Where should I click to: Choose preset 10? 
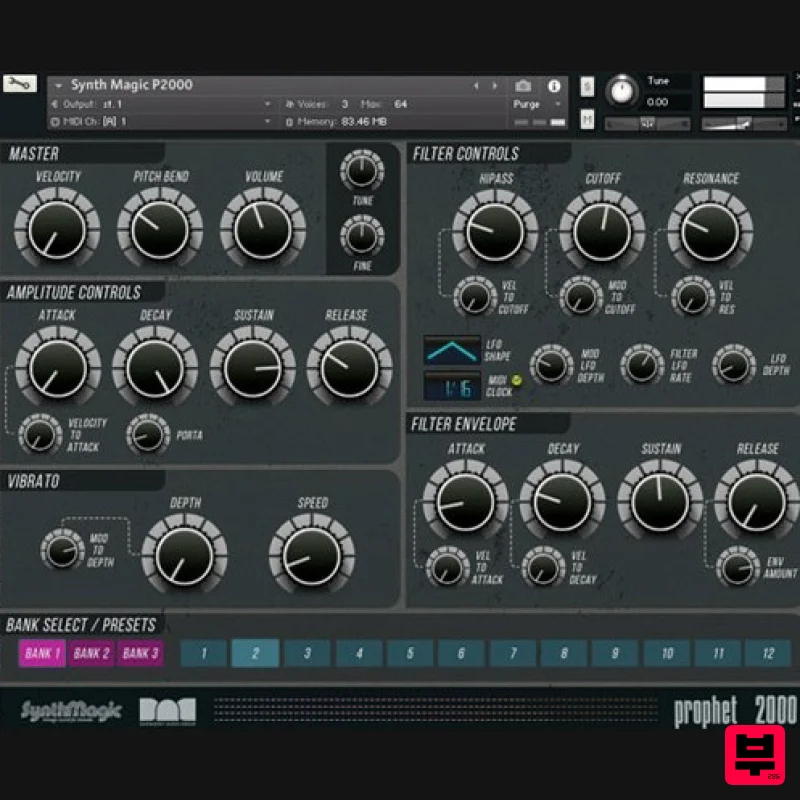coord(667,653)
